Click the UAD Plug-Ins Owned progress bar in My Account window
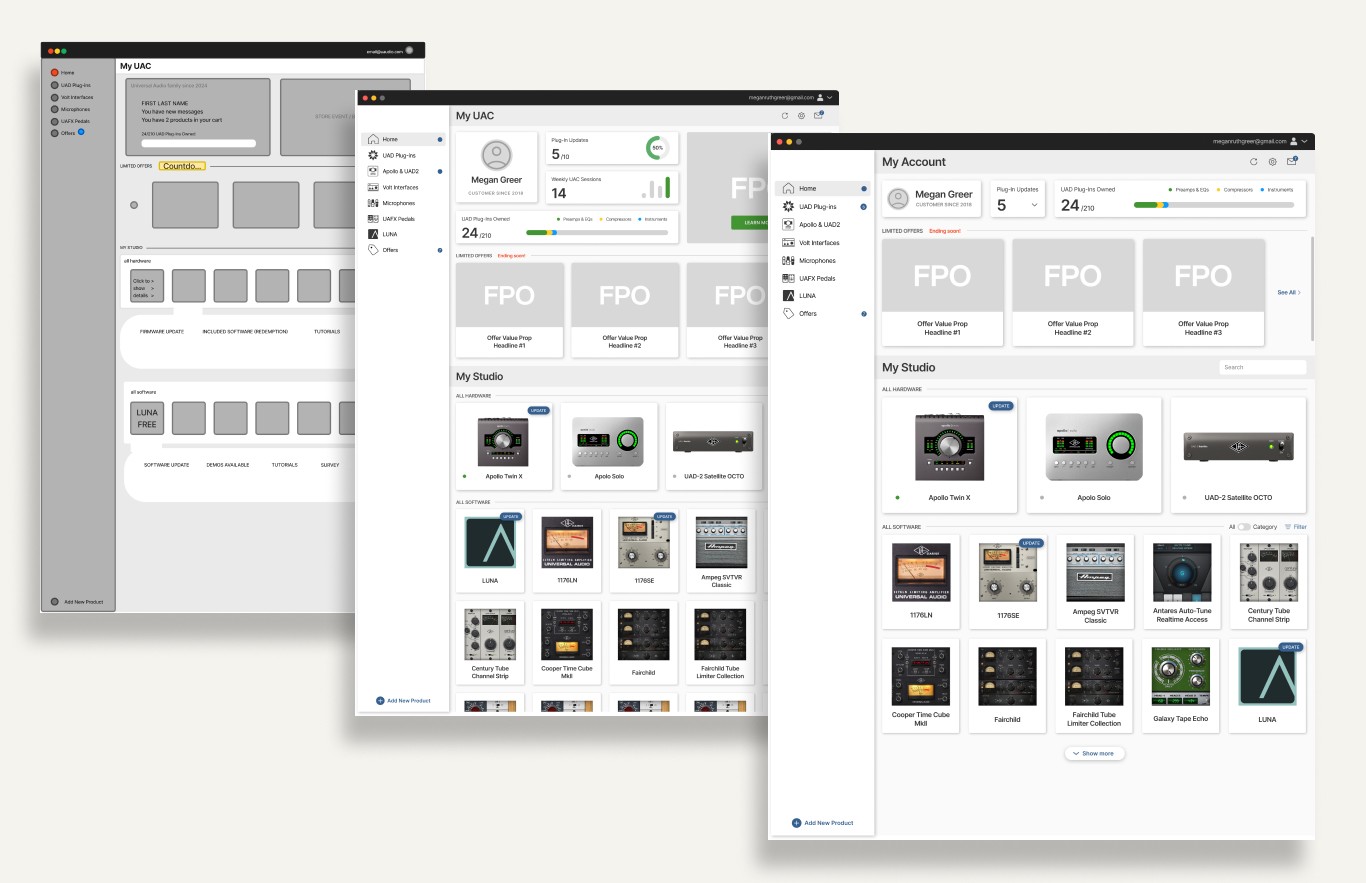This screenshot has width=1366, height=883. pyautogui.click(x=1213, y=205)
